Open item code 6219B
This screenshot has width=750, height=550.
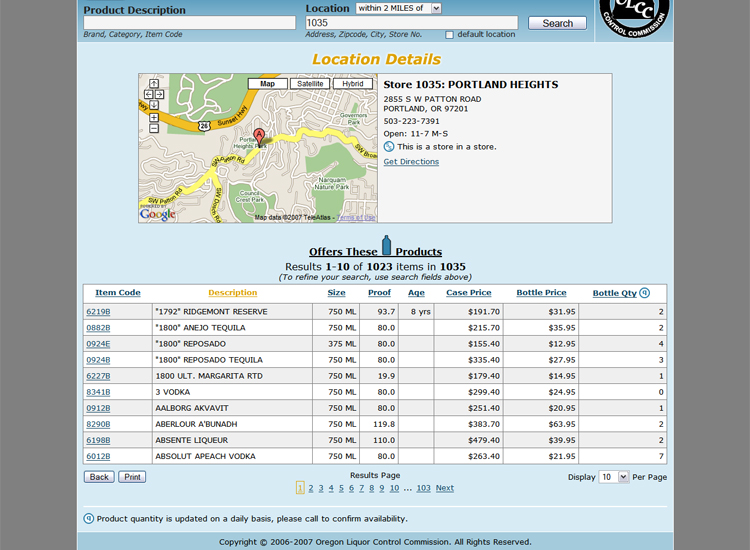[98, 312]
